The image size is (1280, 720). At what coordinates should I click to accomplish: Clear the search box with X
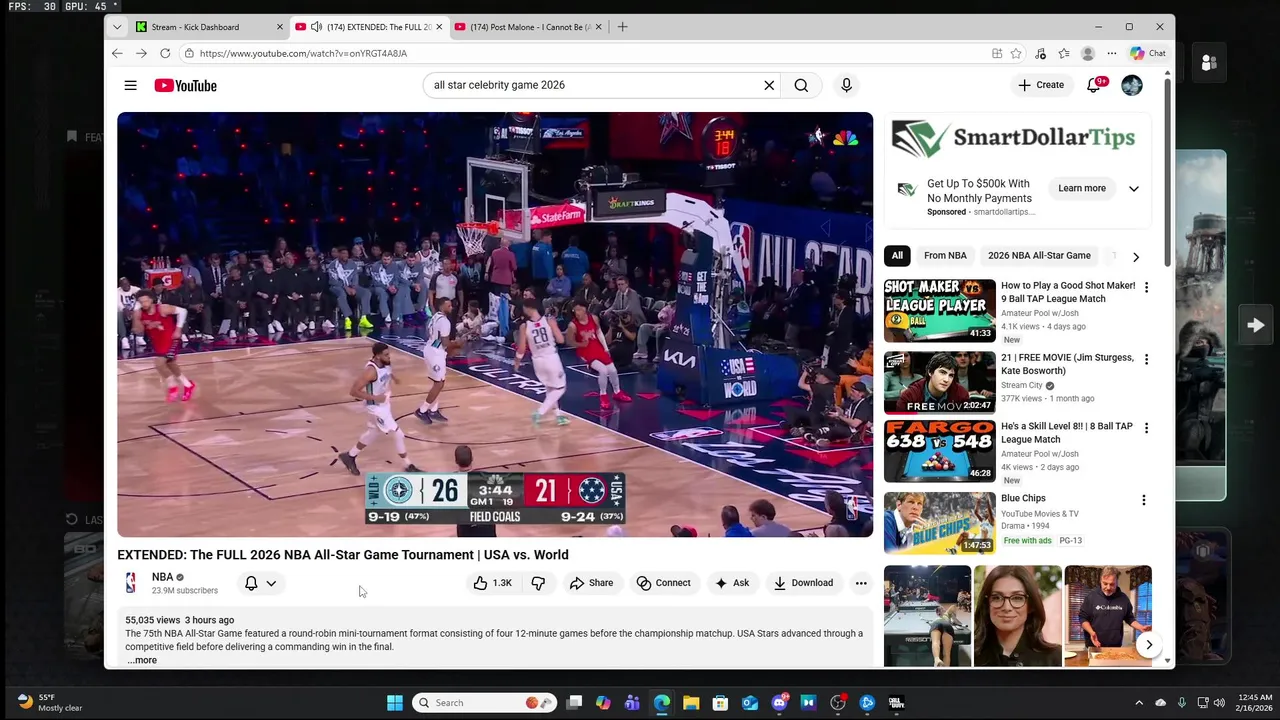coord(769,85)
